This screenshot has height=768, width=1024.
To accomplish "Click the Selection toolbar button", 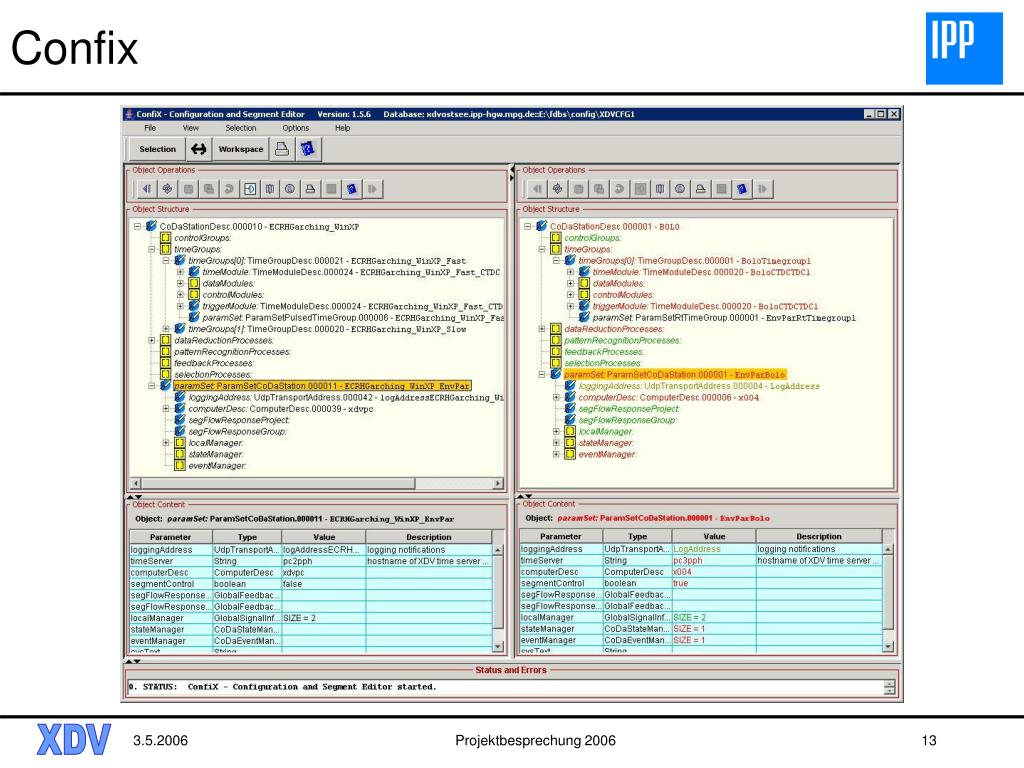I will coord(157,149).
